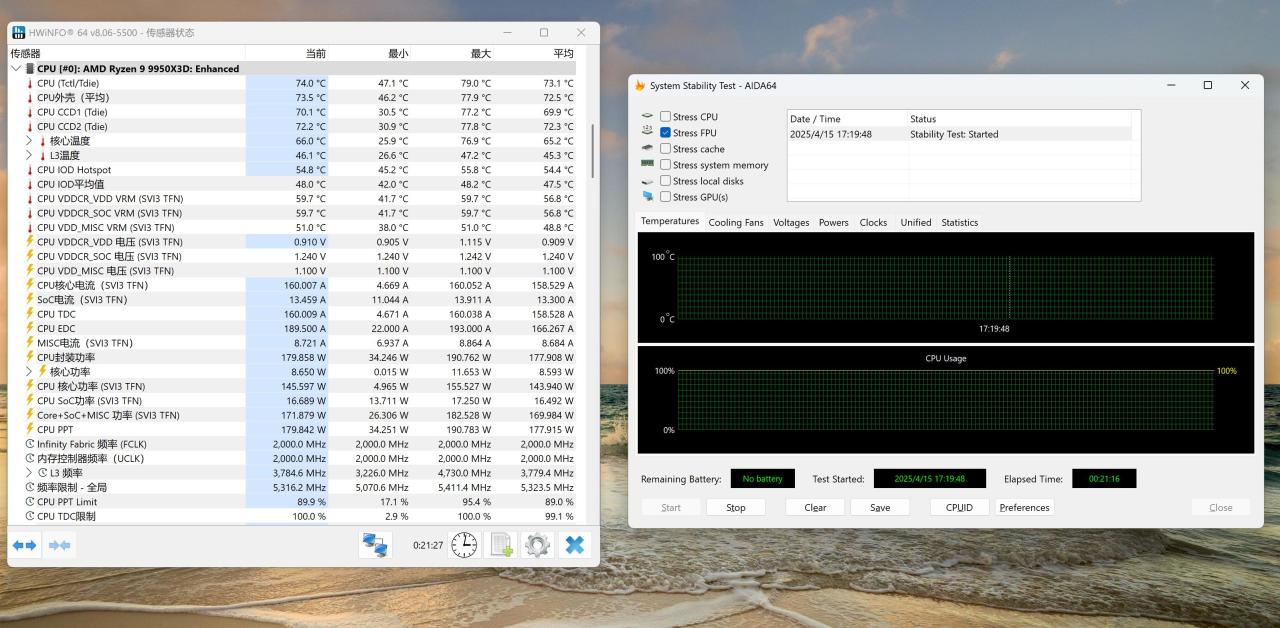Click the Stress CPU chip icon in AIDA64

point(647,116)
